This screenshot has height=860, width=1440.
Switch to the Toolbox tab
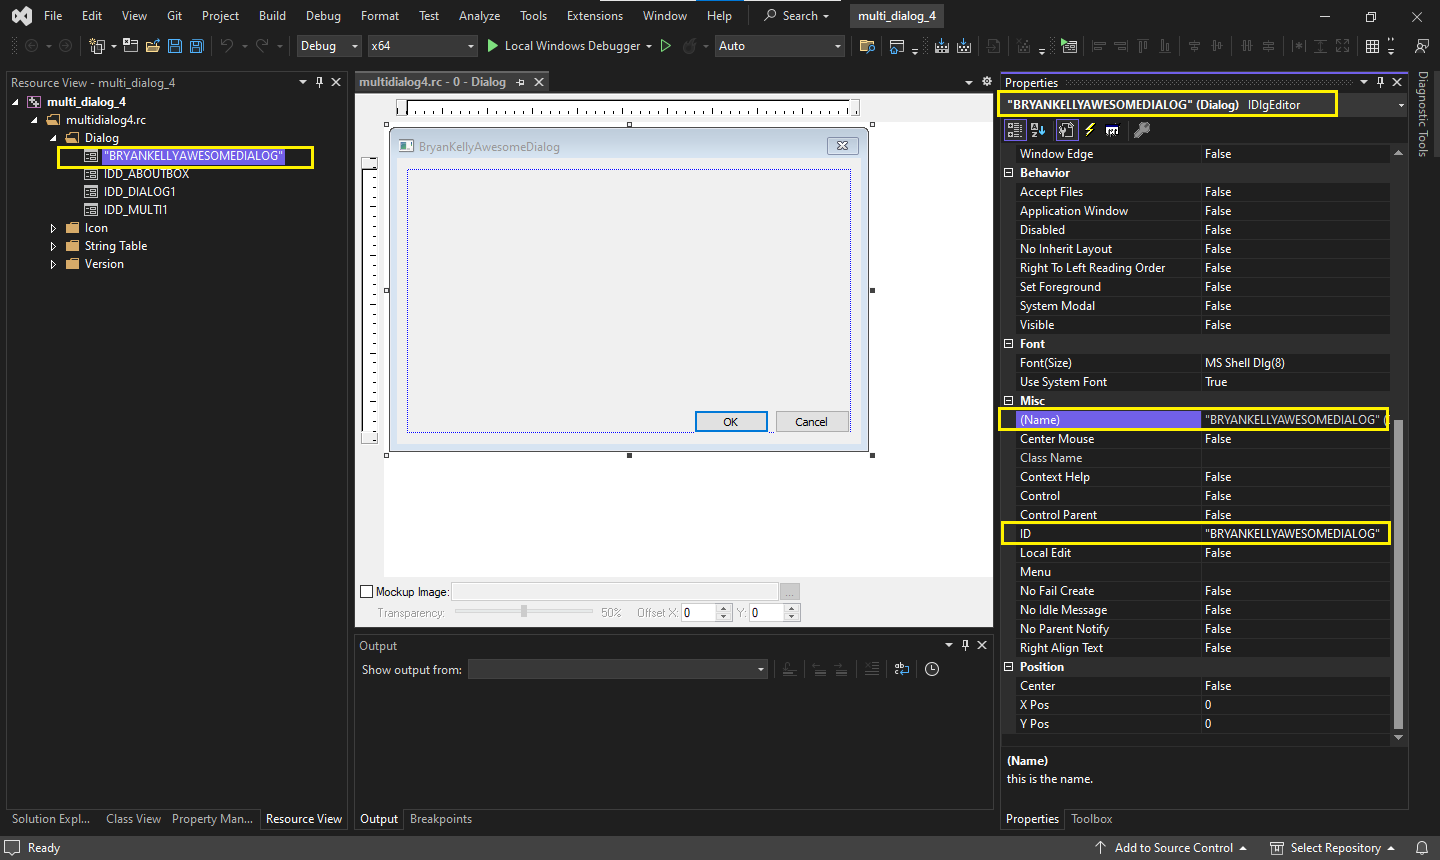(1091, 819)
